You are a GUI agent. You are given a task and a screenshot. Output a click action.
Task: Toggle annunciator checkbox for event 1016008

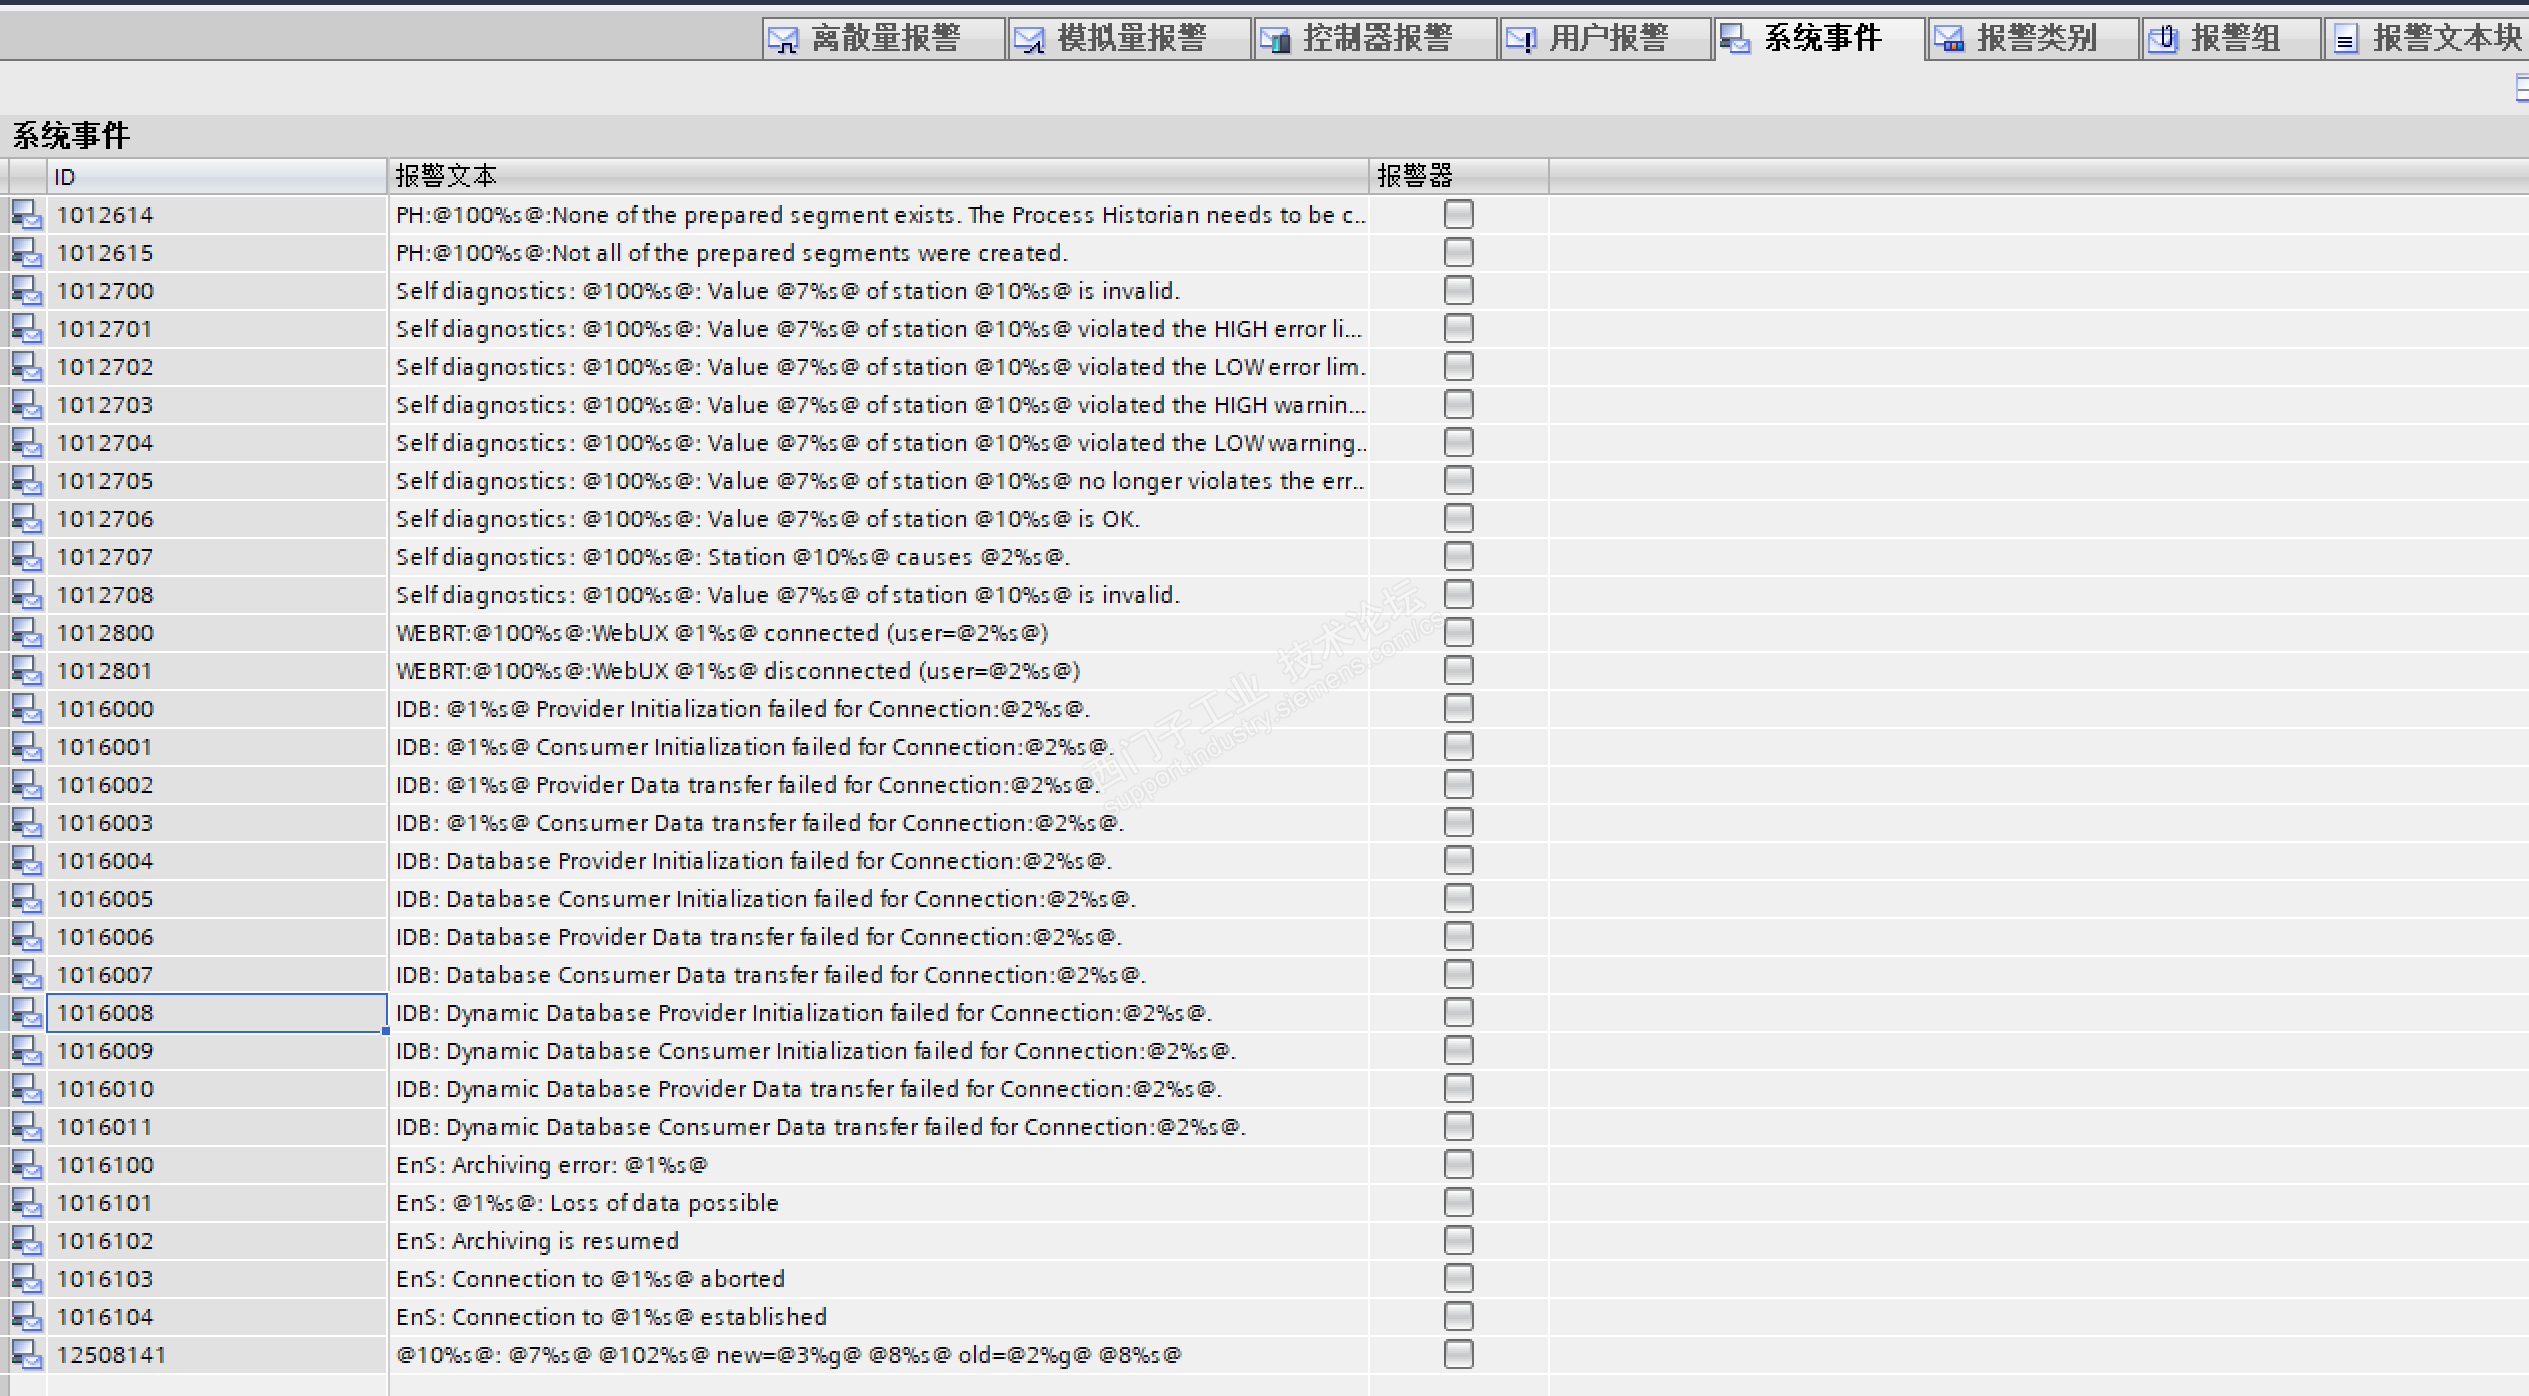(1458, 1013)
